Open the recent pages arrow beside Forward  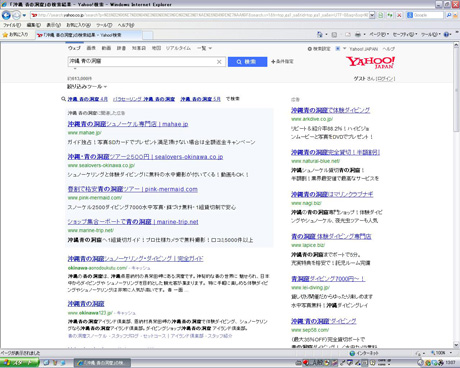(x=24, y=15)
